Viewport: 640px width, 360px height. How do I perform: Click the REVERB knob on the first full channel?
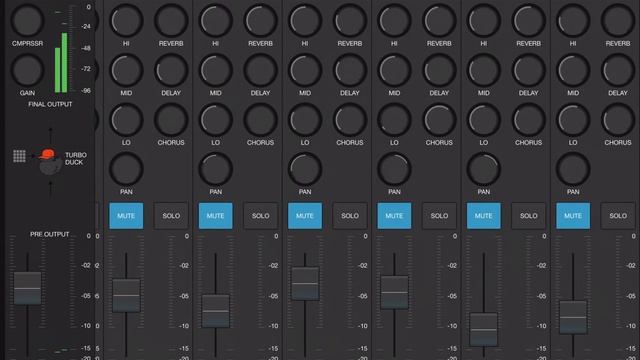pos(171,20)
